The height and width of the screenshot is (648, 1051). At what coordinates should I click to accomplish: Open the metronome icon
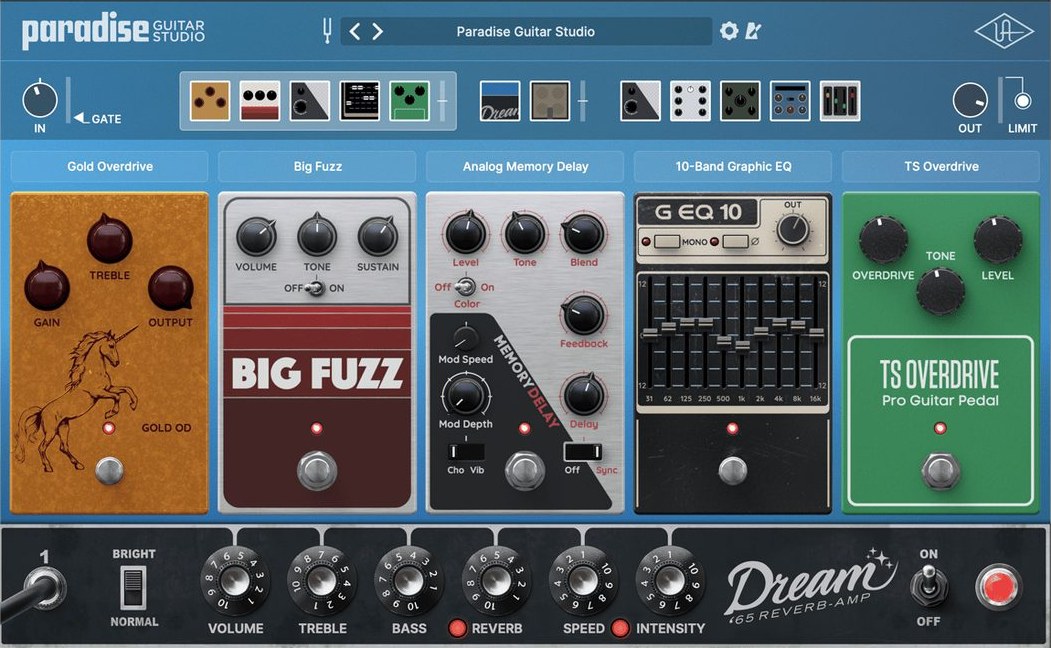point(753,31)
